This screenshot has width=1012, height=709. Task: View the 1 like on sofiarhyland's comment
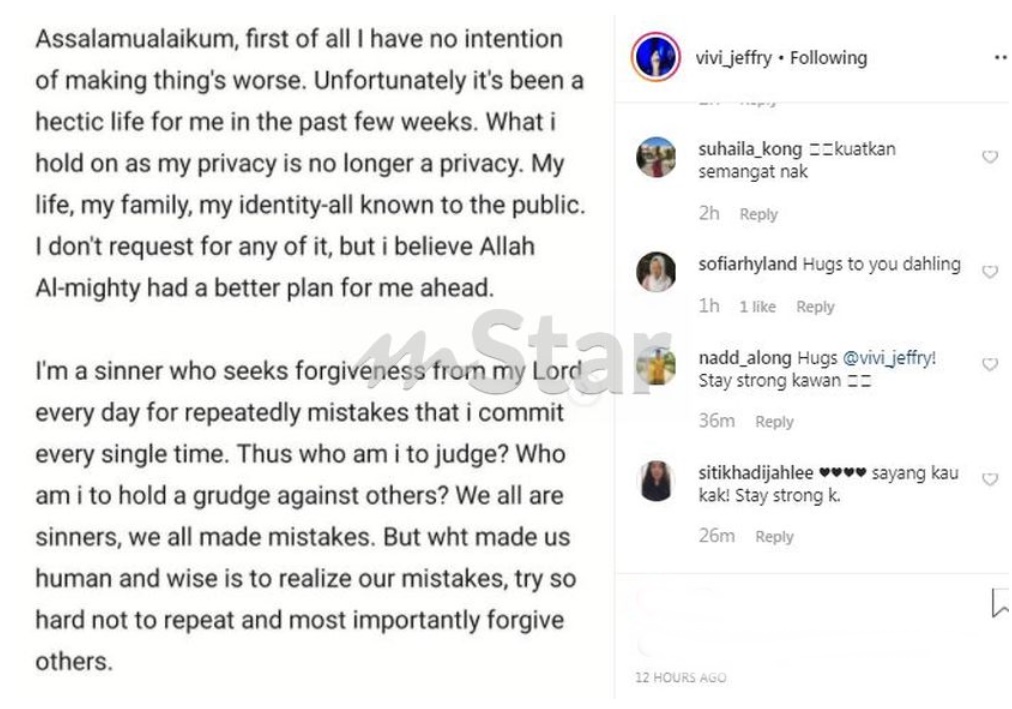[758, 307]
